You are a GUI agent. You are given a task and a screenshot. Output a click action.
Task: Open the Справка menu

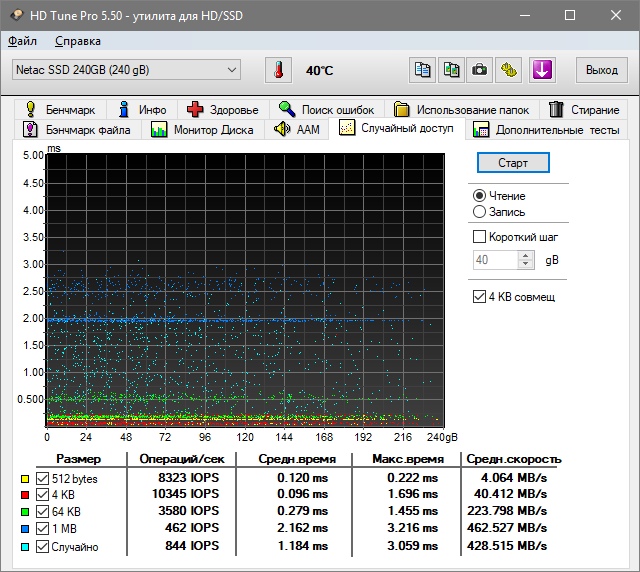(78, 41)
